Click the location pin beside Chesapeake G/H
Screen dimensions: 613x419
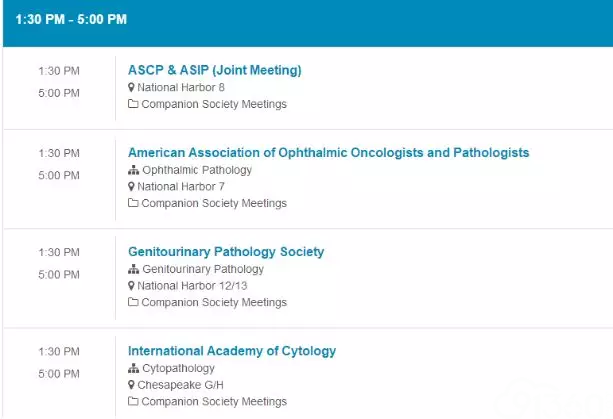pos(131,385)
